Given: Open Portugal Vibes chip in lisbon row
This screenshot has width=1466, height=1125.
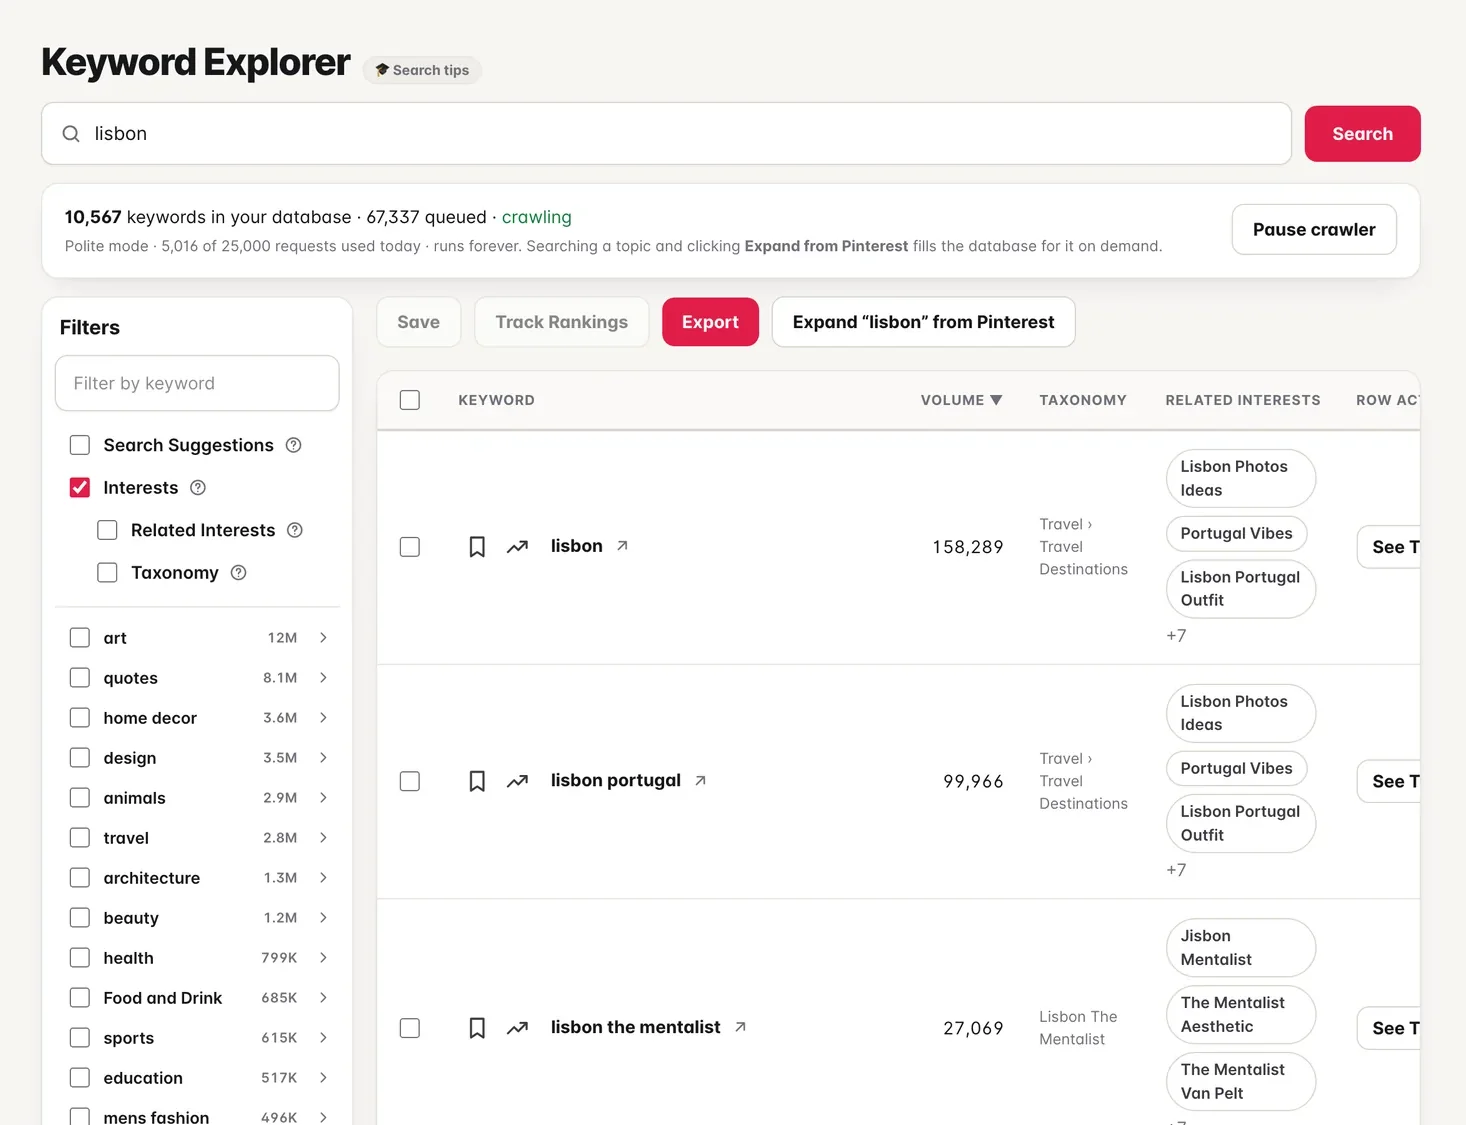Looking at the screenshot, I should (1236, 534).
